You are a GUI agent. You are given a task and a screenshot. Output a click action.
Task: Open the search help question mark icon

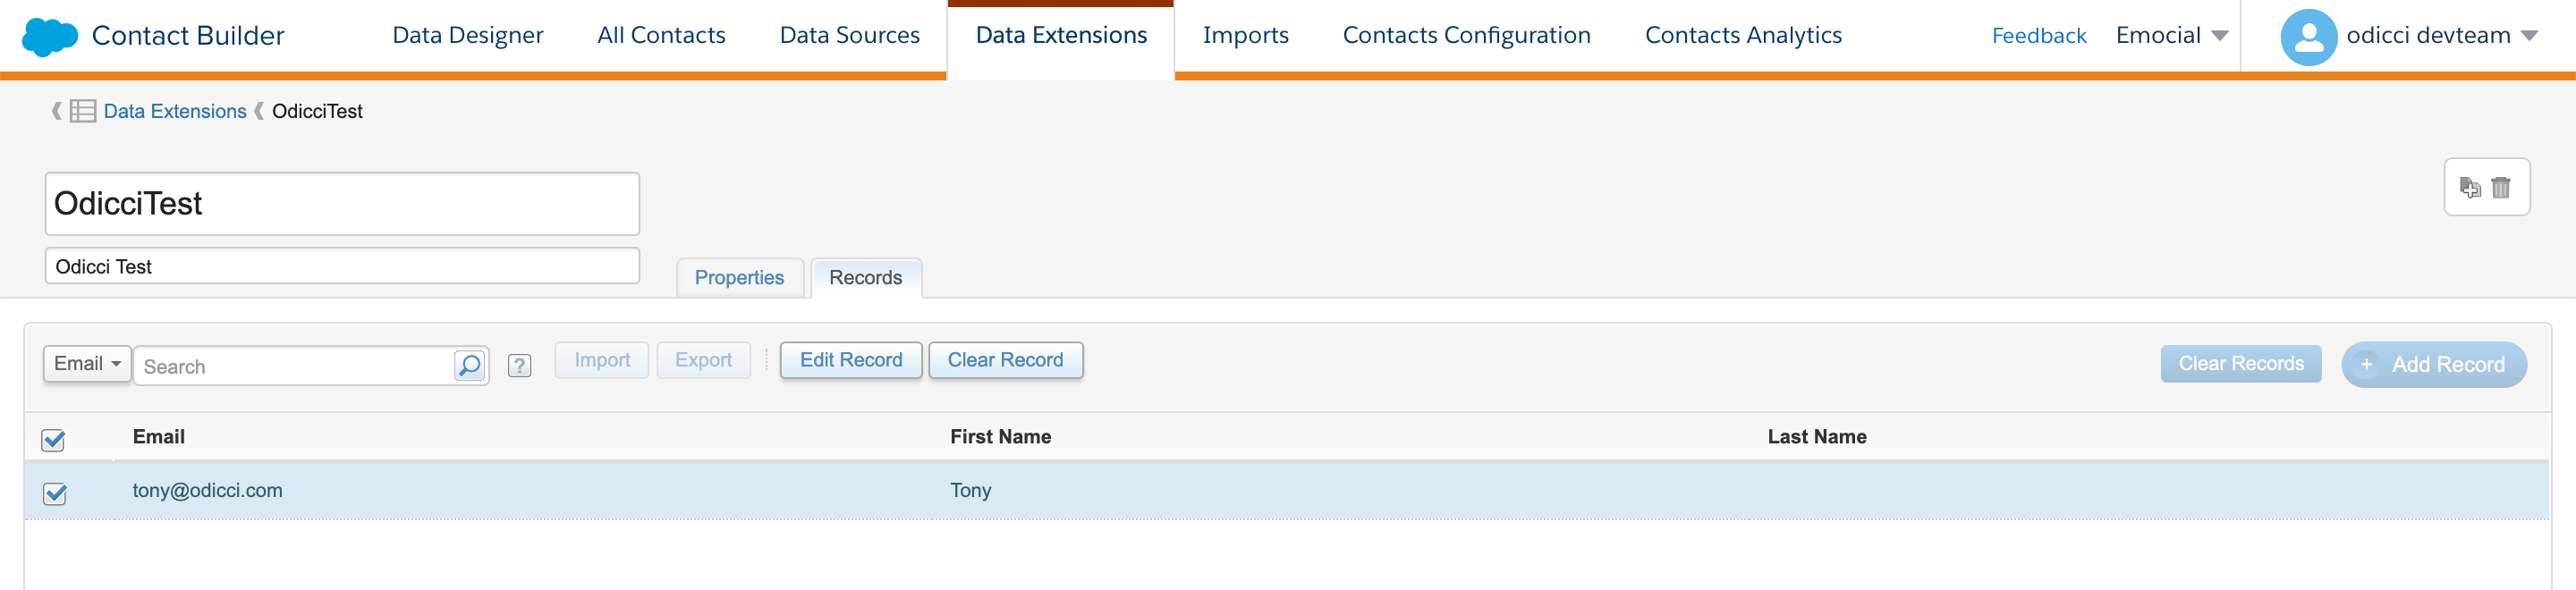[519, 366]
